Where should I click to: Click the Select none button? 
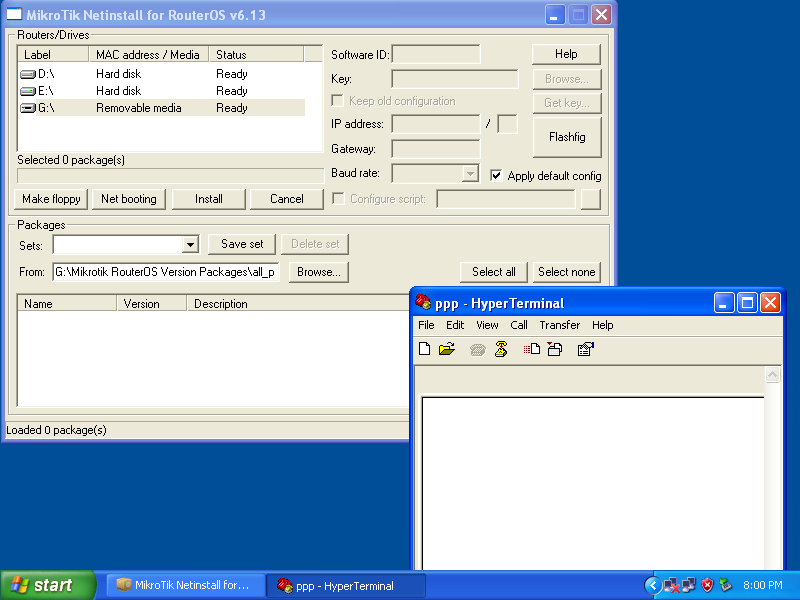[x=567, y=272]
